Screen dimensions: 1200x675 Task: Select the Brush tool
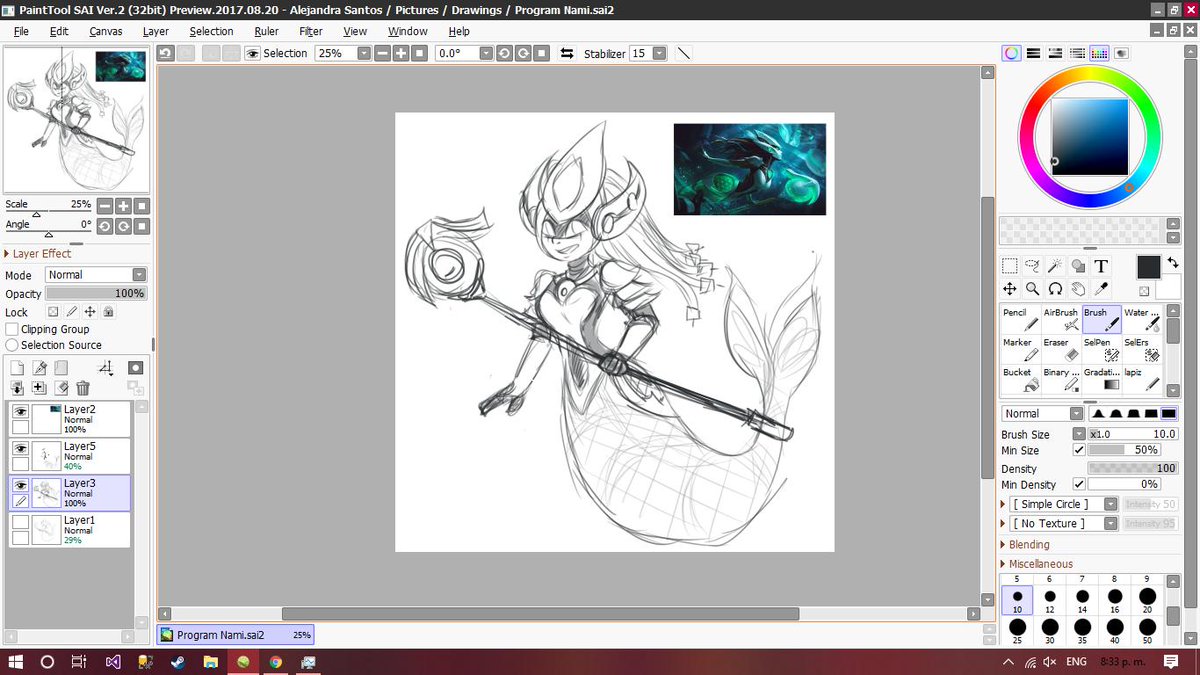[1101, 319]
